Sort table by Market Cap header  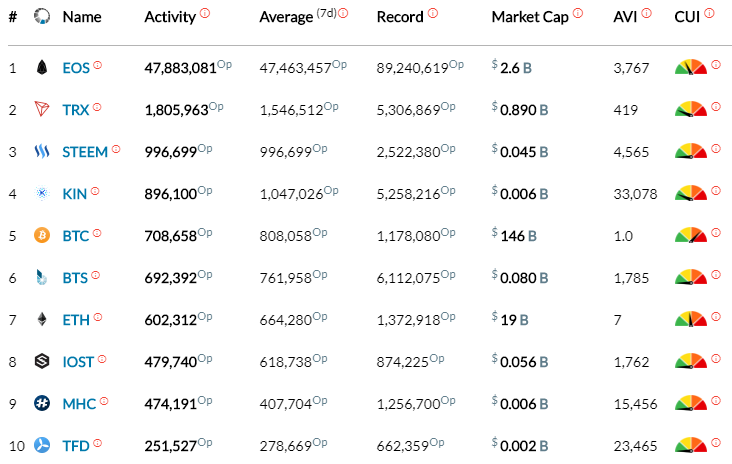coord(530,17)
